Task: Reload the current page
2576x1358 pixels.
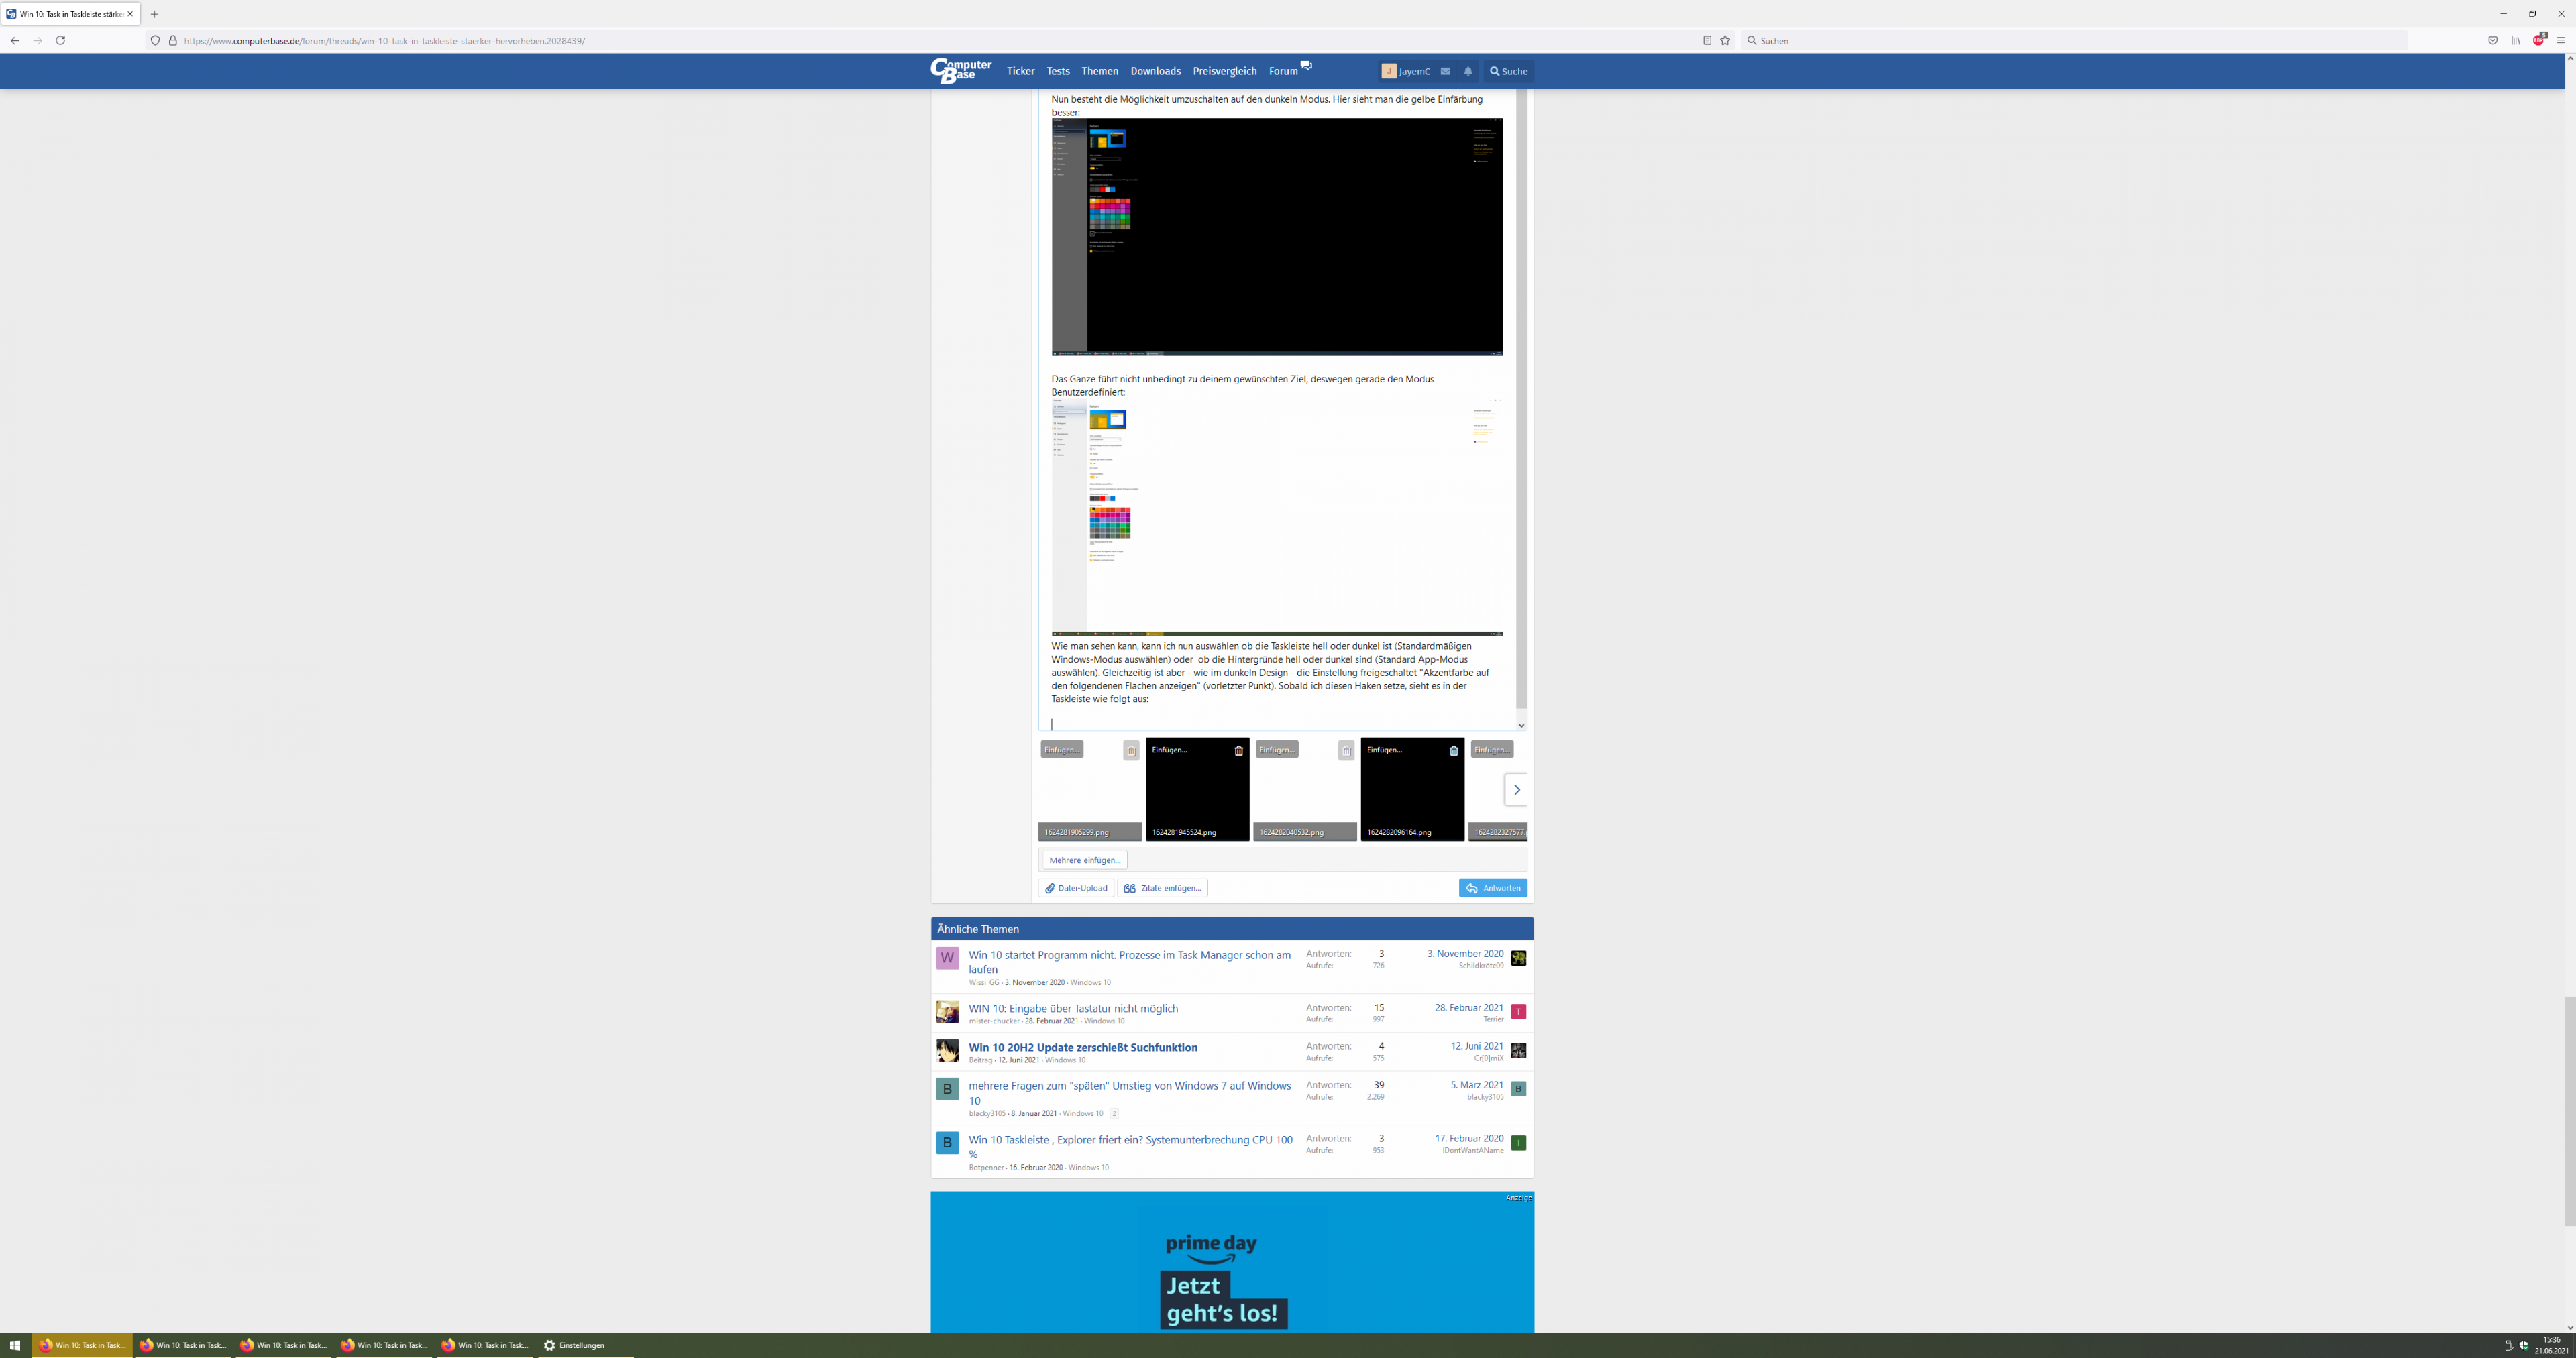Action: pyautogui.click(x=60, y=41)
